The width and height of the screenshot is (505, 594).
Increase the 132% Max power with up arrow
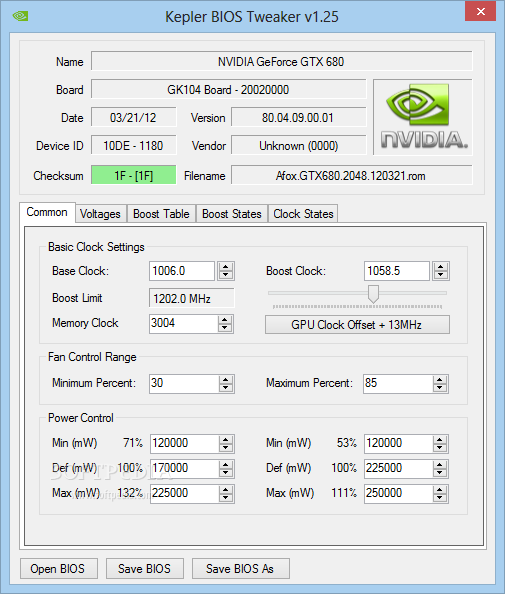pyautogui.click(x=226, y=490)
